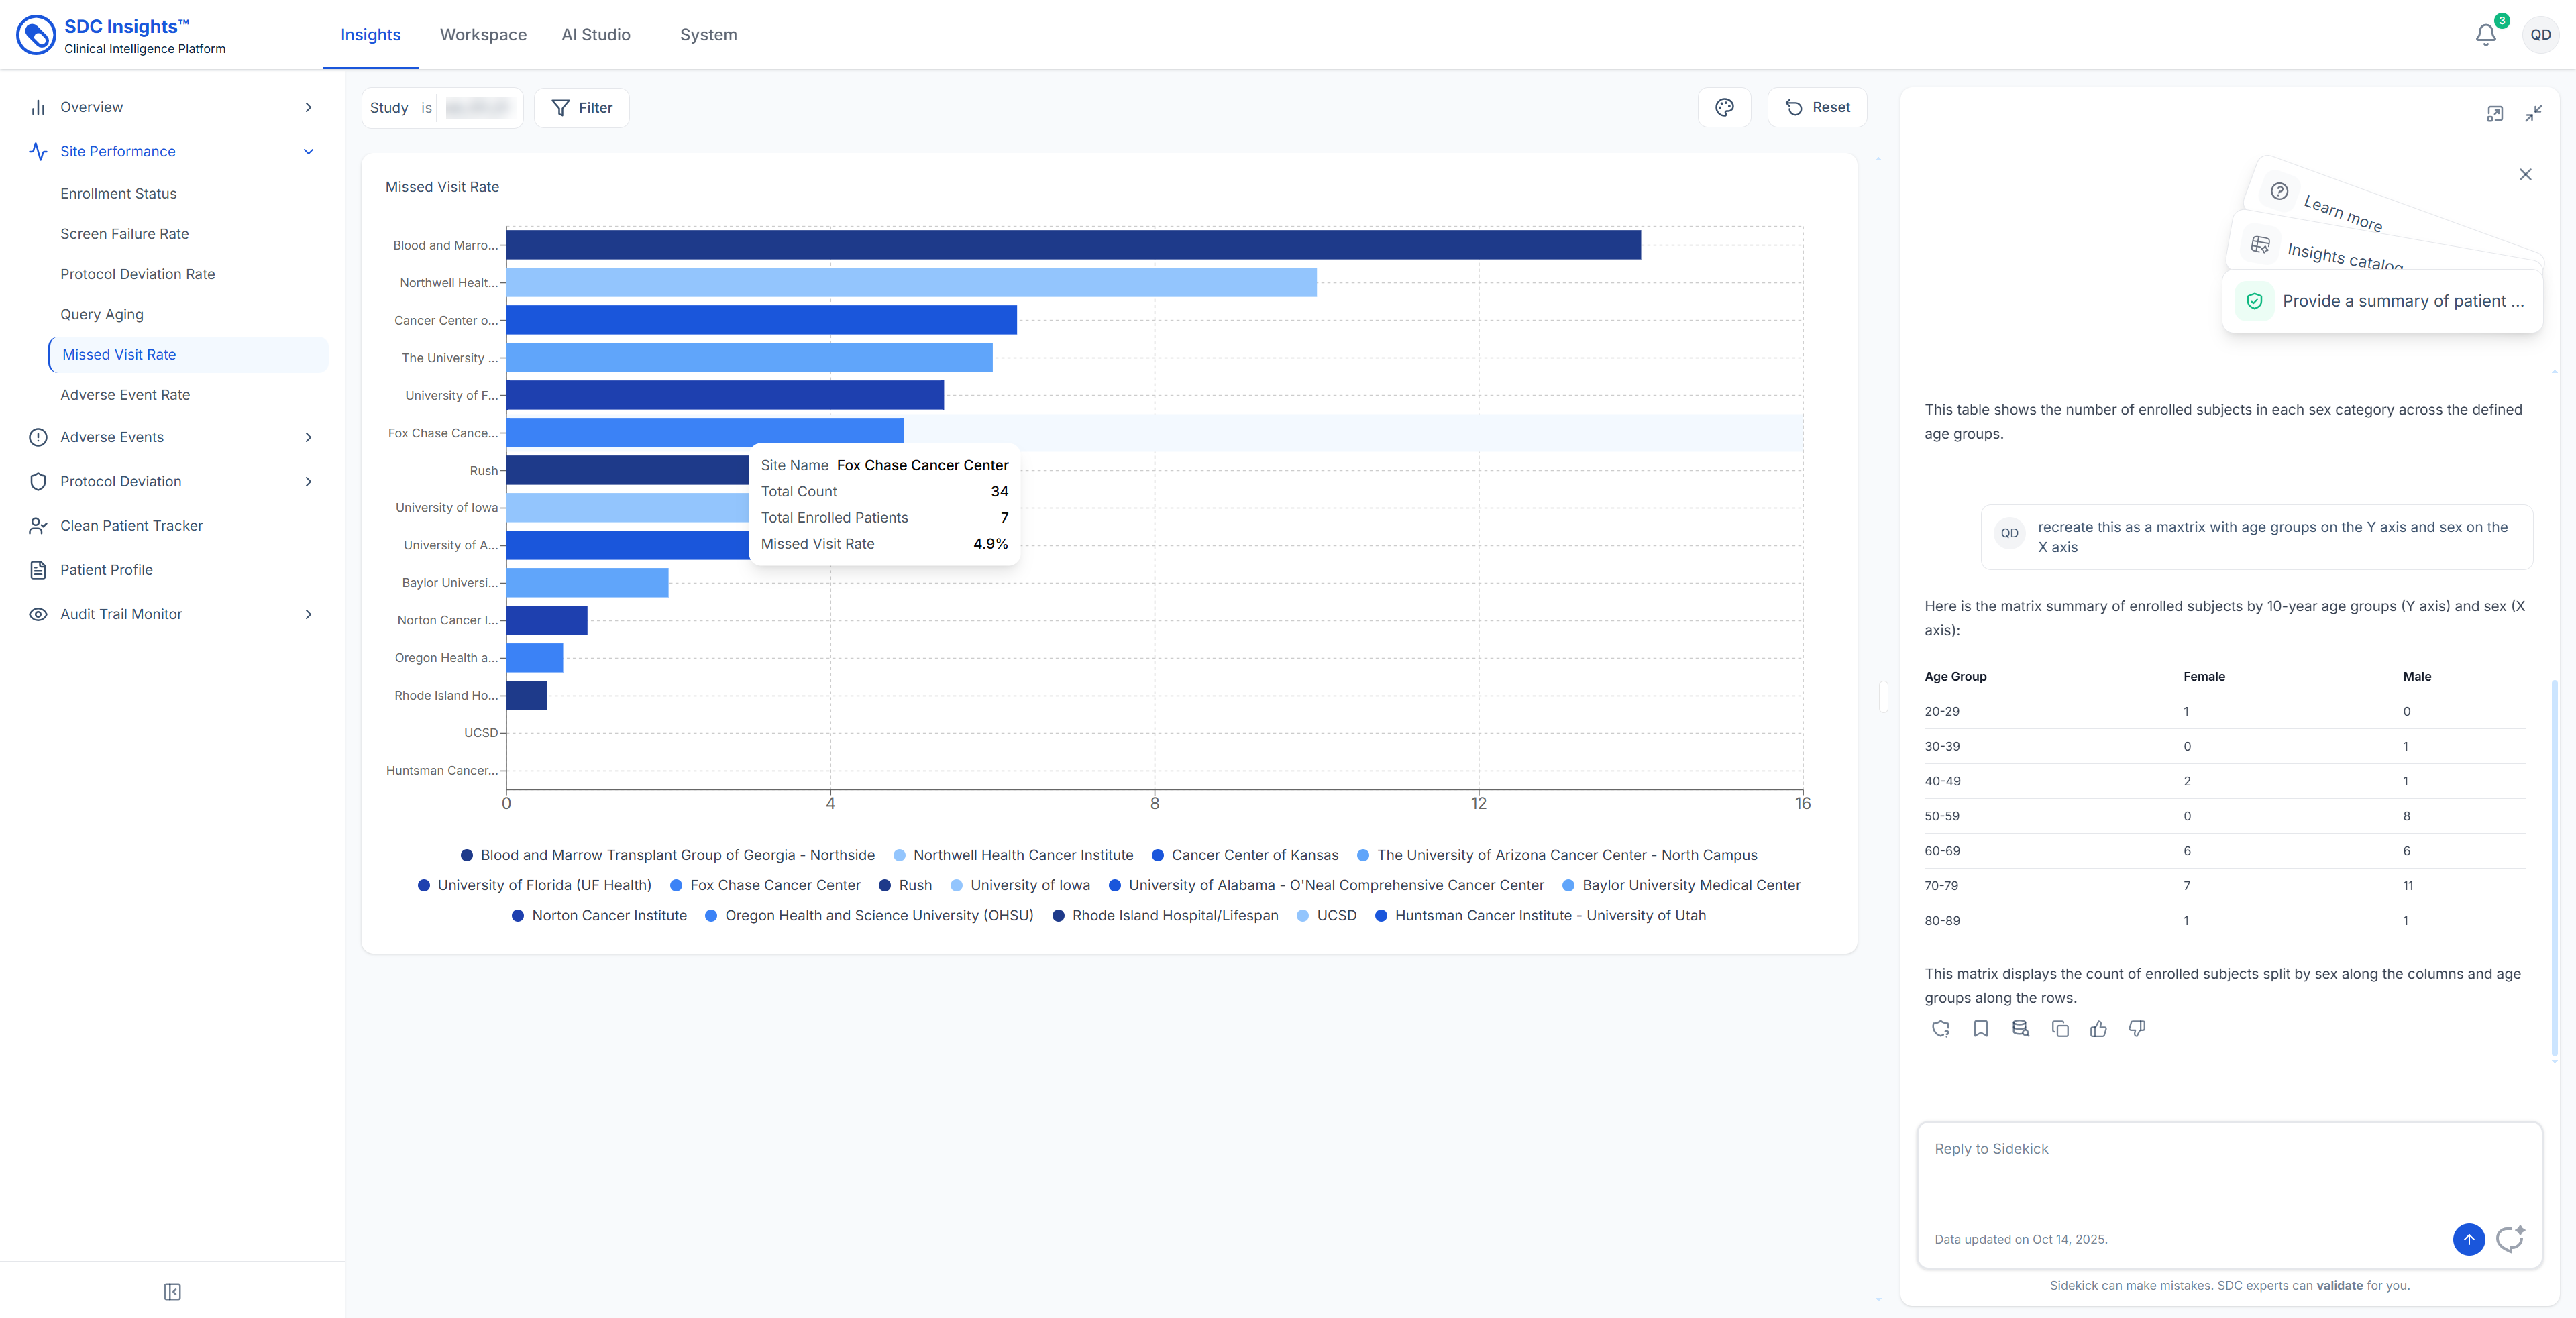Collapse the left sidebar icon

pyautogui.click(x=172, y=1292)
